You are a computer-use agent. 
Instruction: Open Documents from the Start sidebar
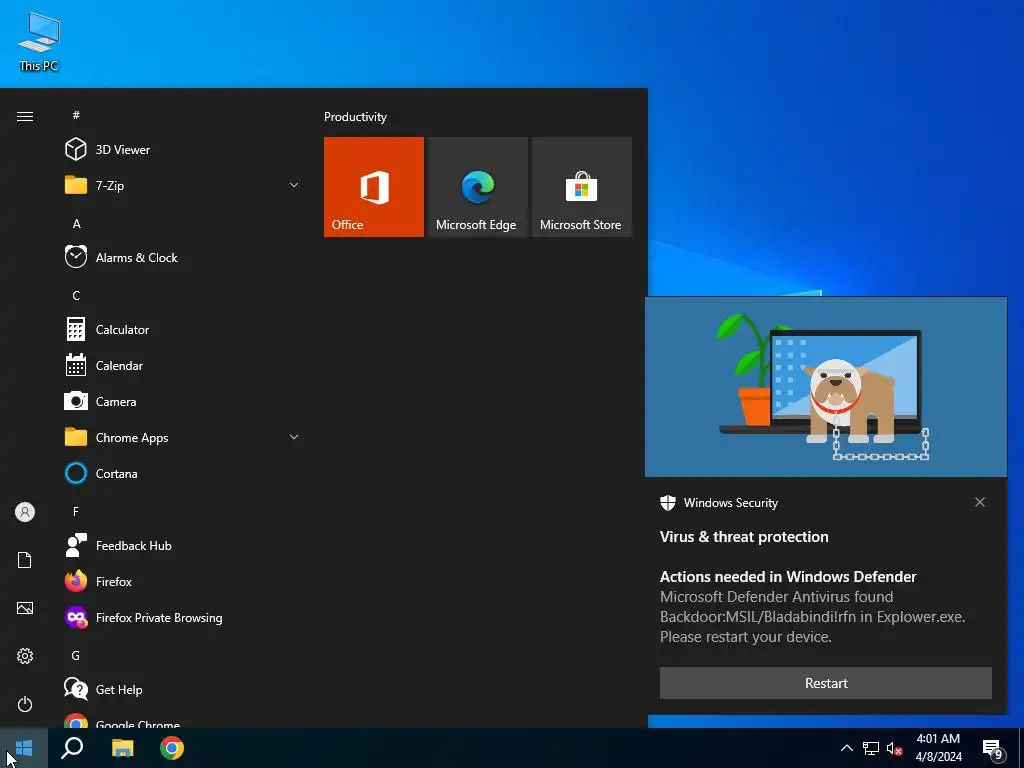coord(25,560)
